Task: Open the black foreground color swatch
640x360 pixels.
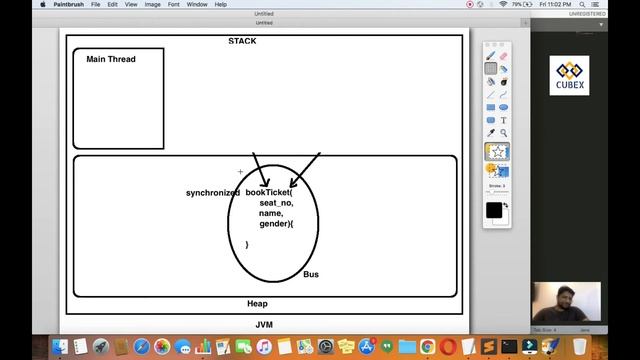Action: [494, 210]
